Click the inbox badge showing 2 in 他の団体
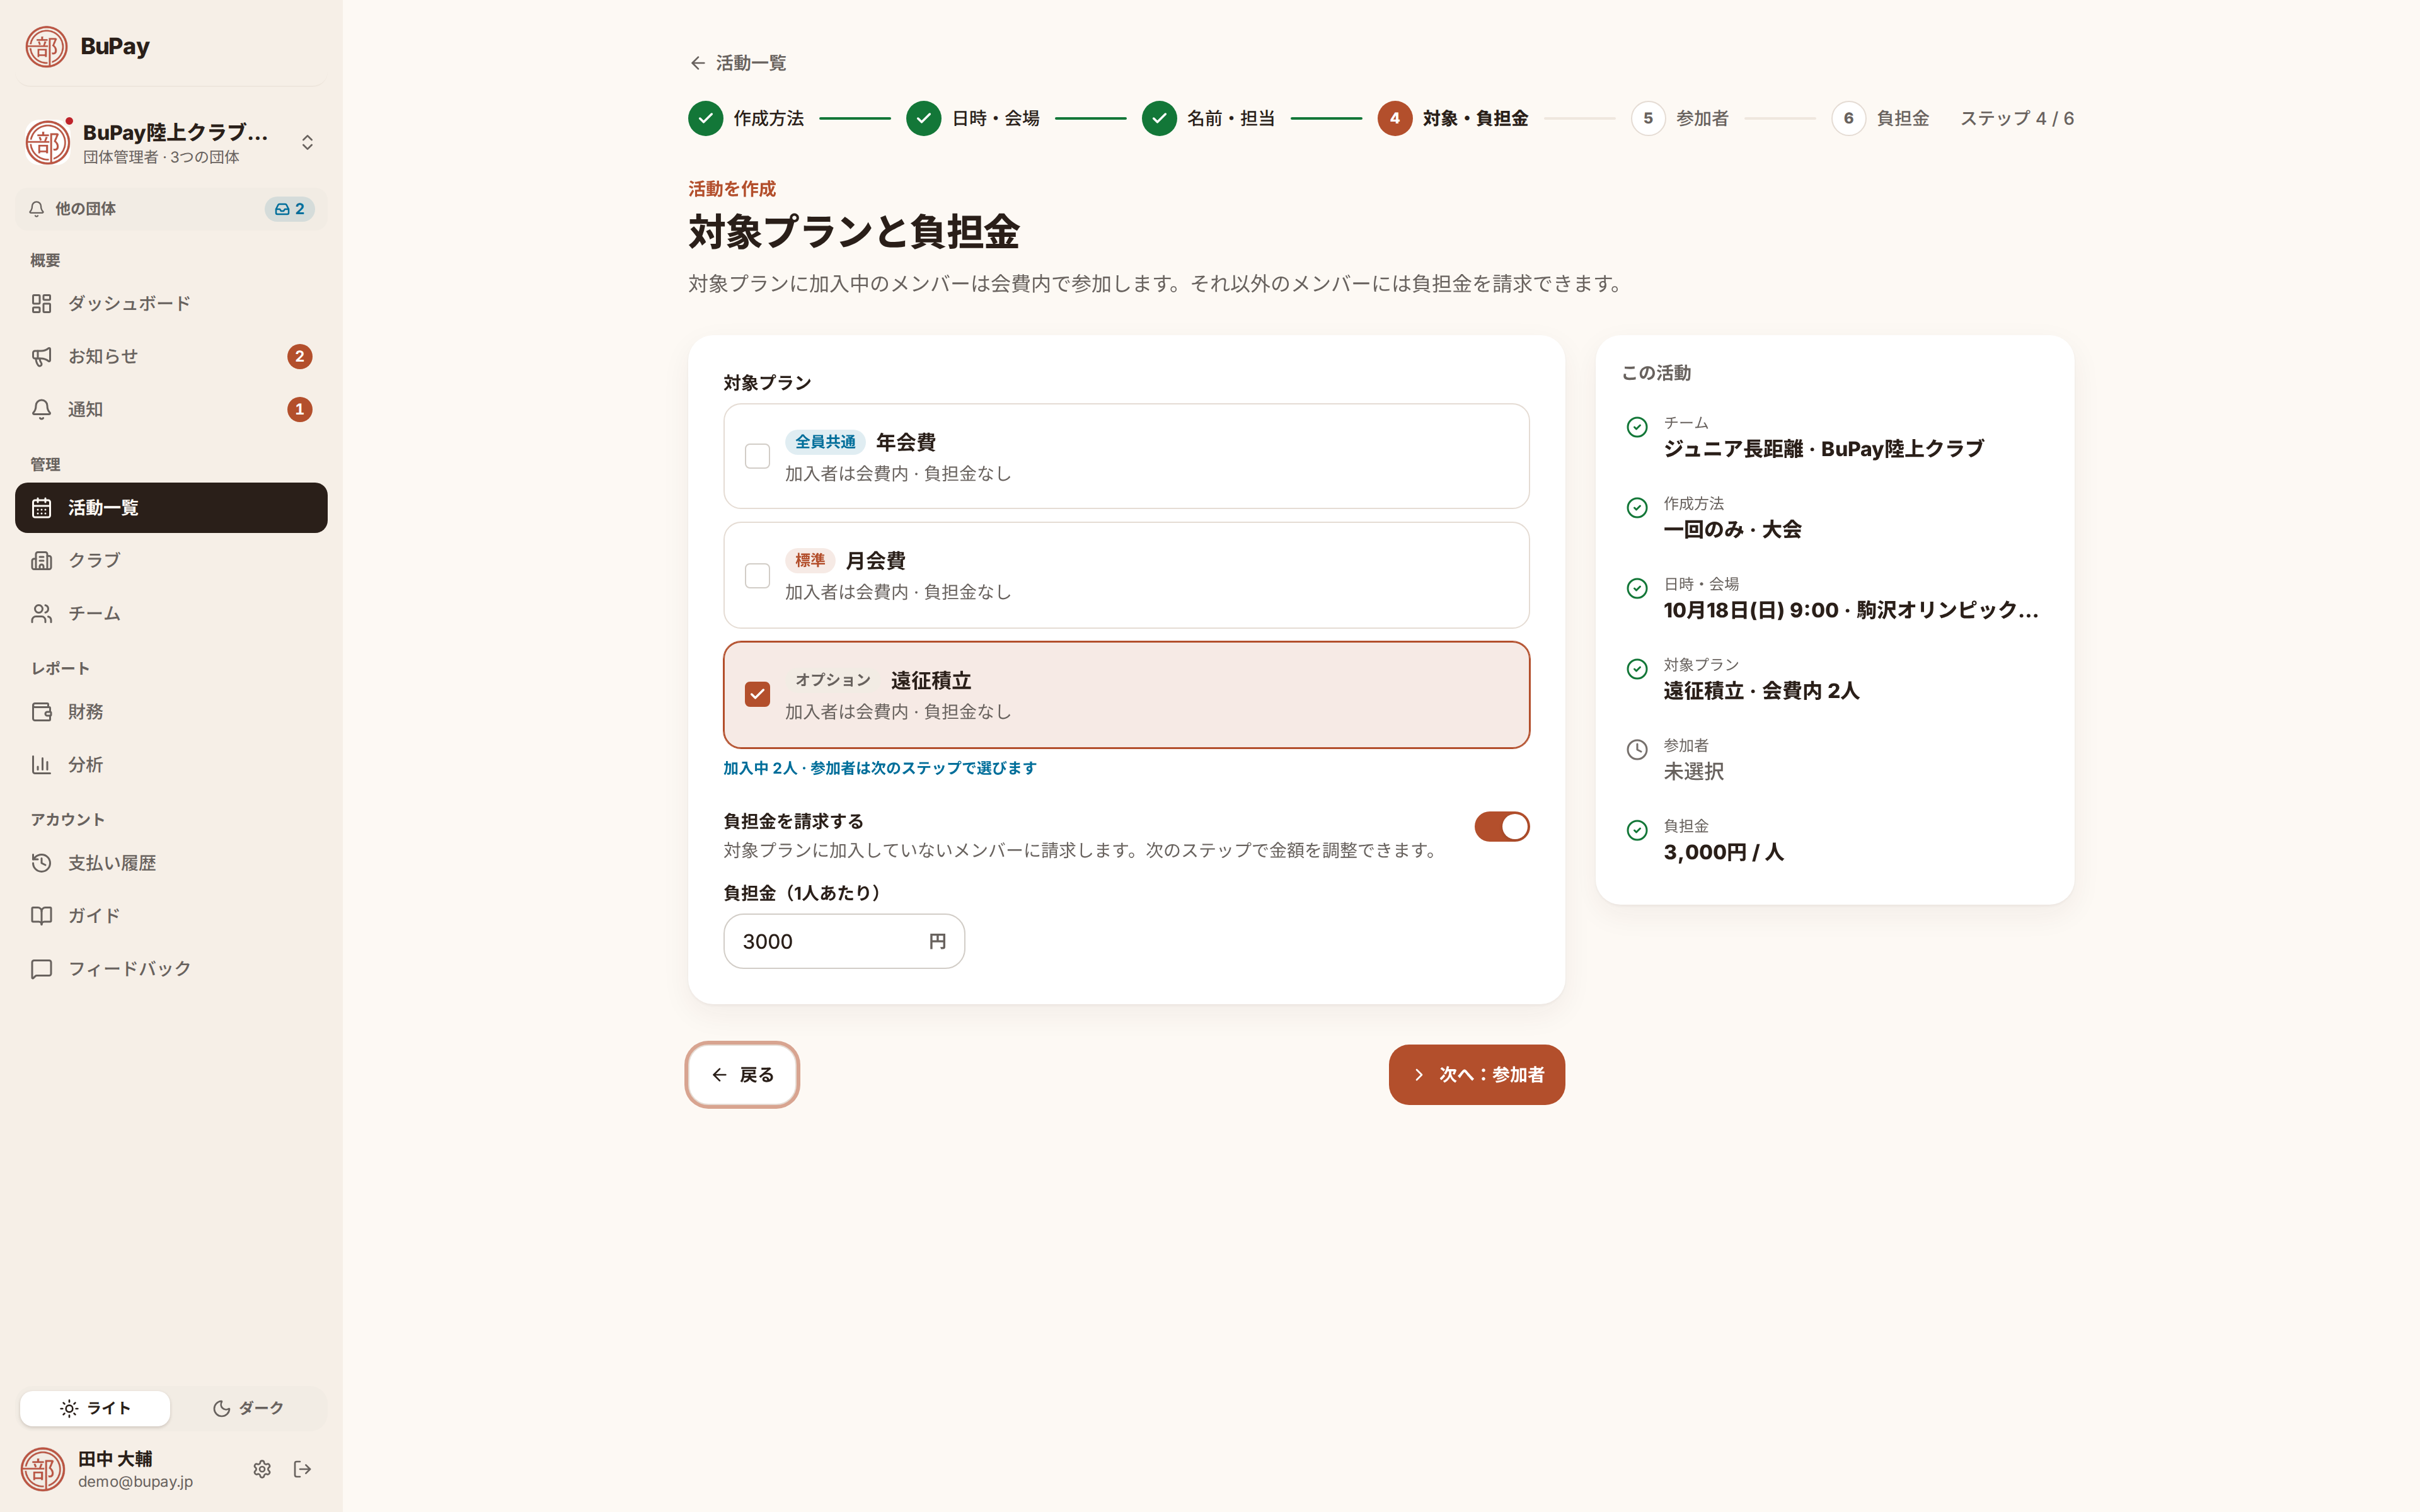This screenshot has height=1512, width=2420. coord(290,209)
